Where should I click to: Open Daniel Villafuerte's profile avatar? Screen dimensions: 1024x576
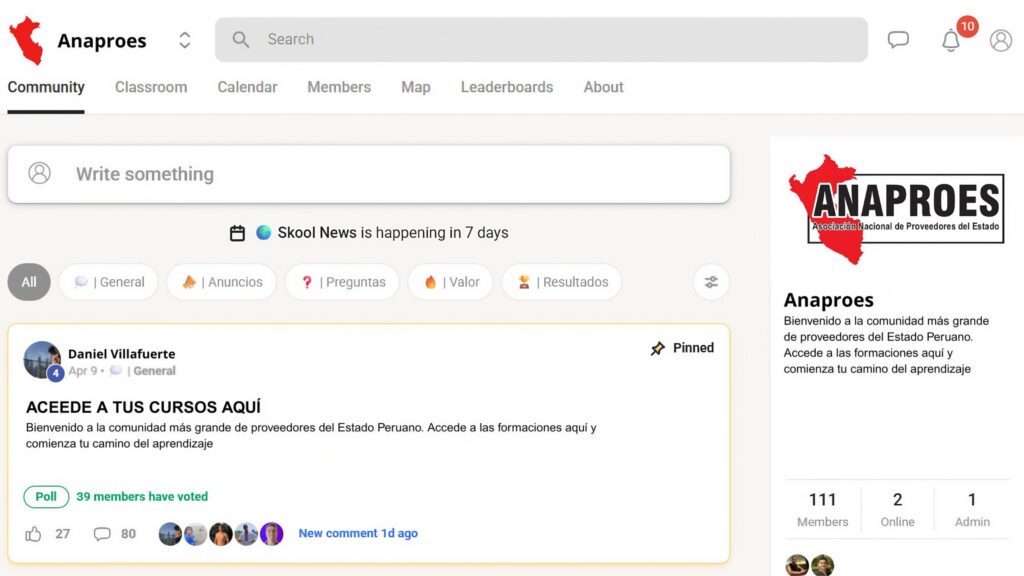42,360
